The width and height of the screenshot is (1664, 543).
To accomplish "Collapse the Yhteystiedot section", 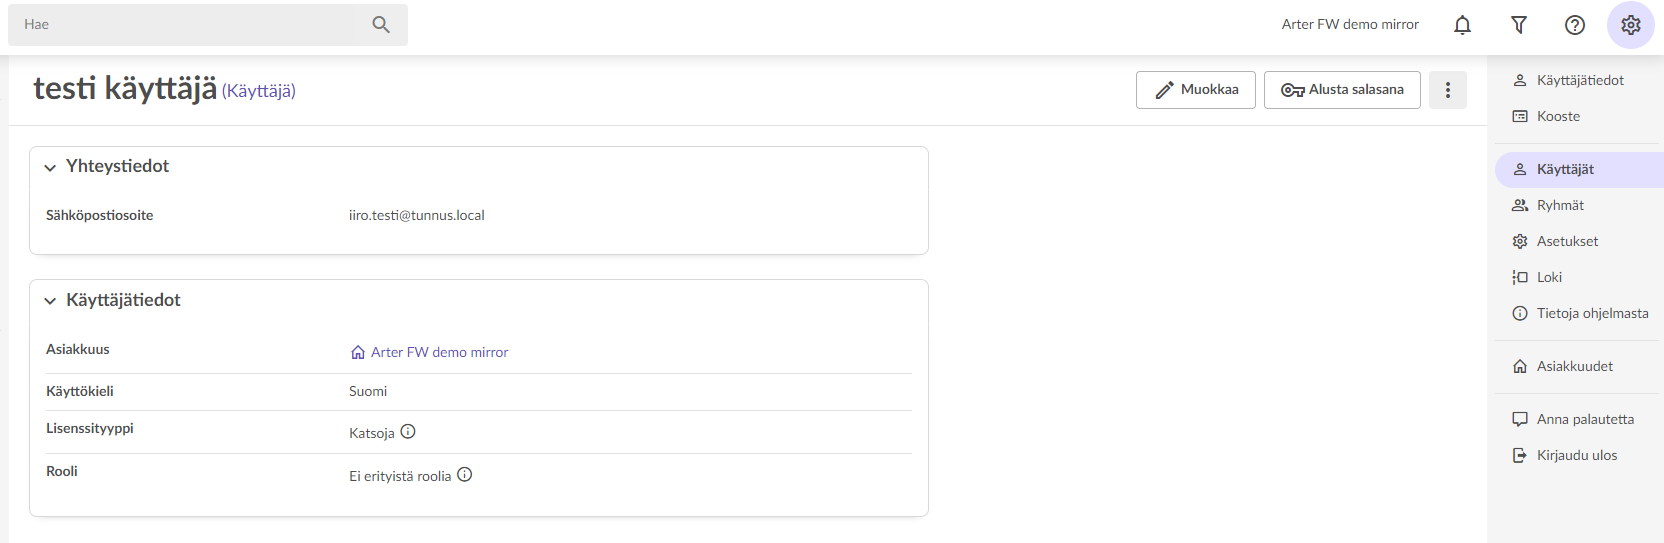I will pos(50,168).
